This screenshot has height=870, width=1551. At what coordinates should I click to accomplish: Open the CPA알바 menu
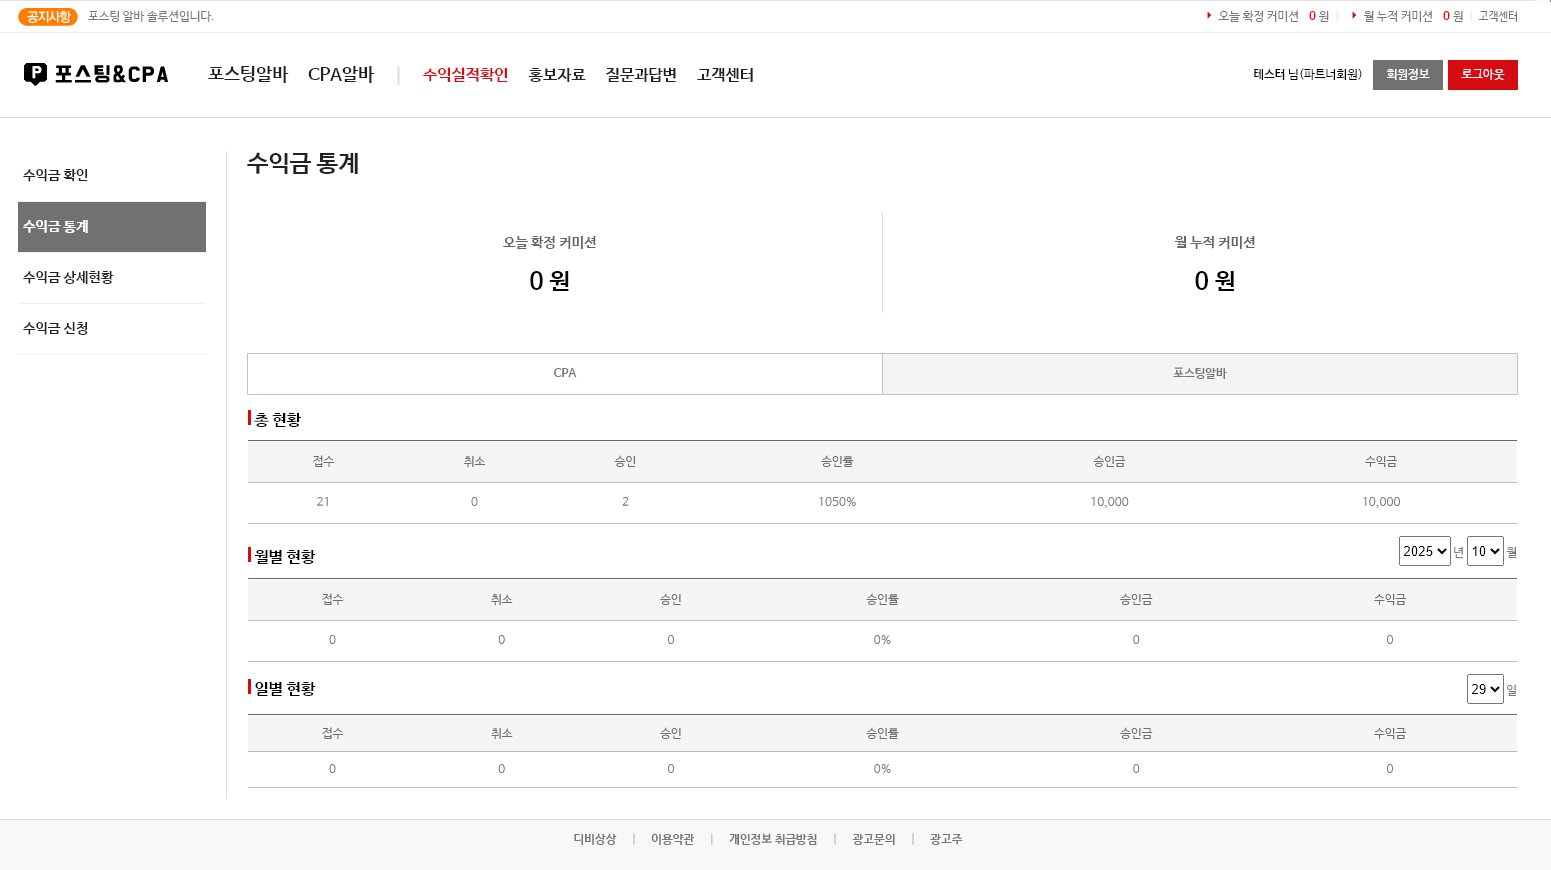tap(341, 75)
